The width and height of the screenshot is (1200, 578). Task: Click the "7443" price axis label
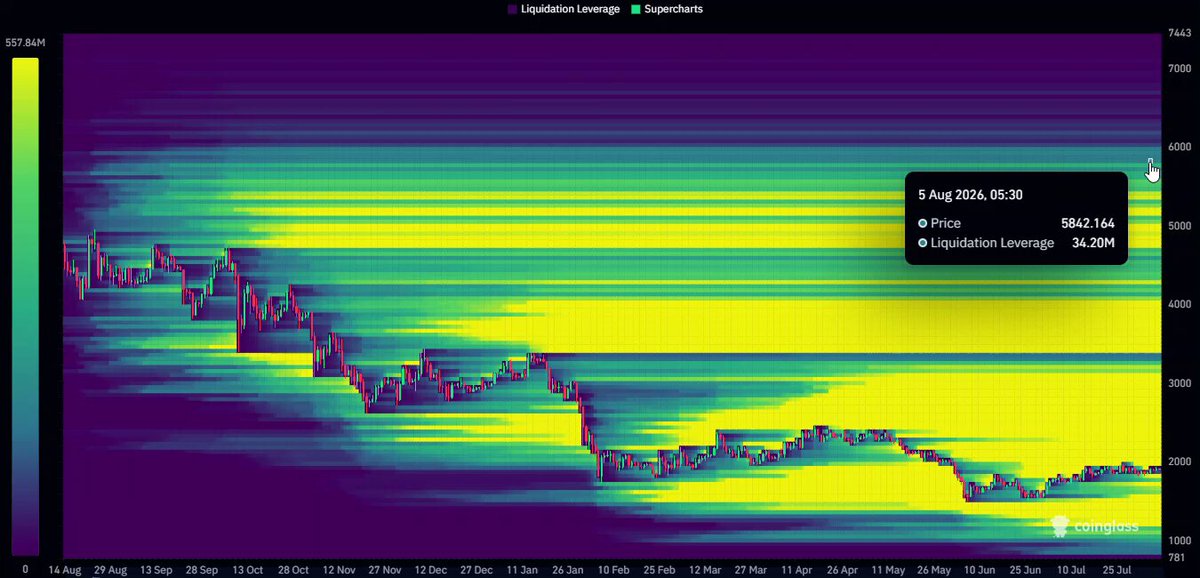[1180, 35]
